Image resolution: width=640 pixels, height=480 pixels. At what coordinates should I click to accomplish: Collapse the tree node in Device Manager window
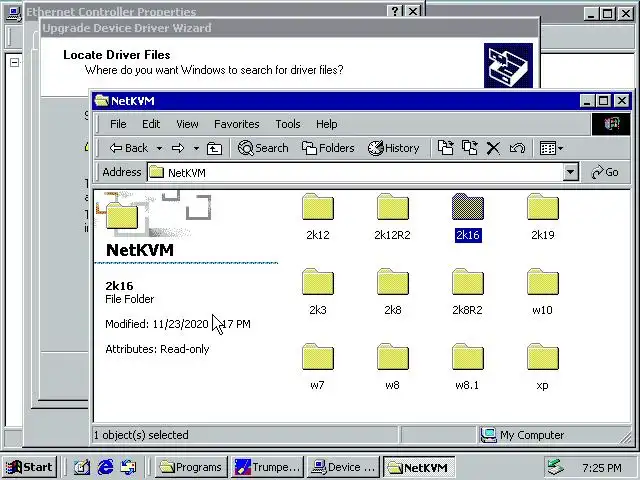tap(14, 62)
